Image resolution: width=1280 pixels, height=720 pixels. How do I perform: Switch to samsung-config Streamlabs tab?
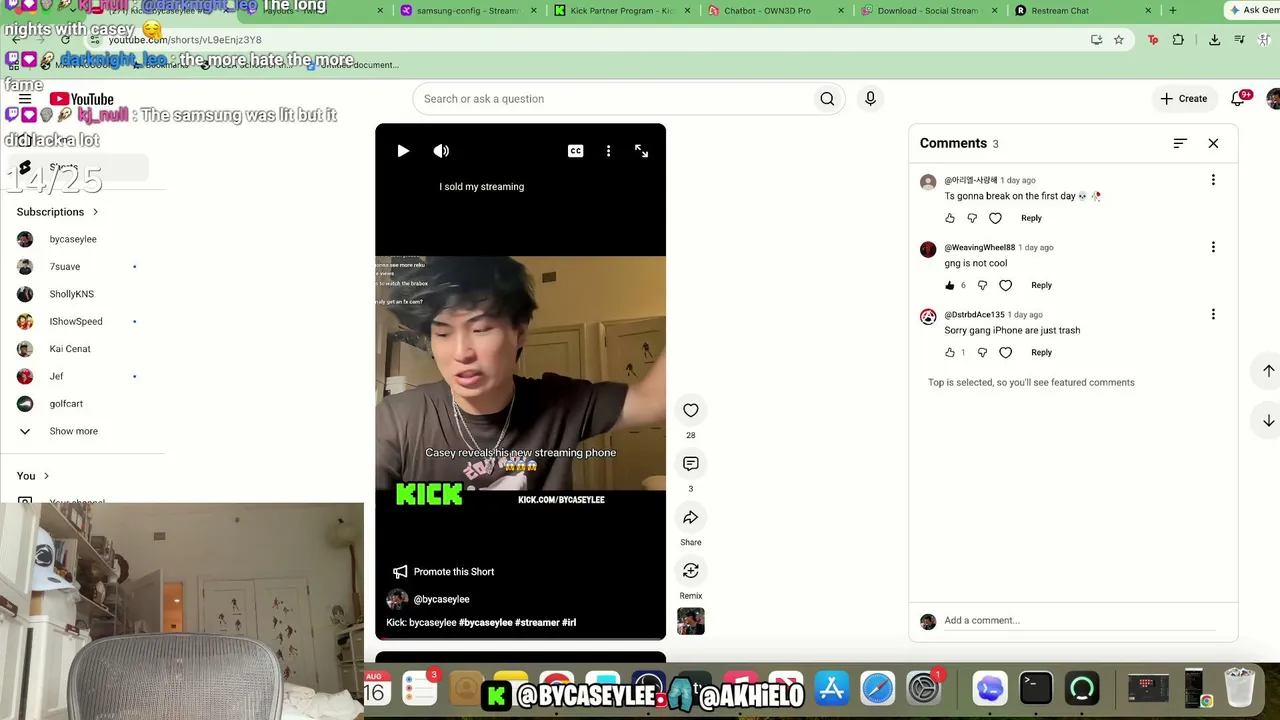468,11
